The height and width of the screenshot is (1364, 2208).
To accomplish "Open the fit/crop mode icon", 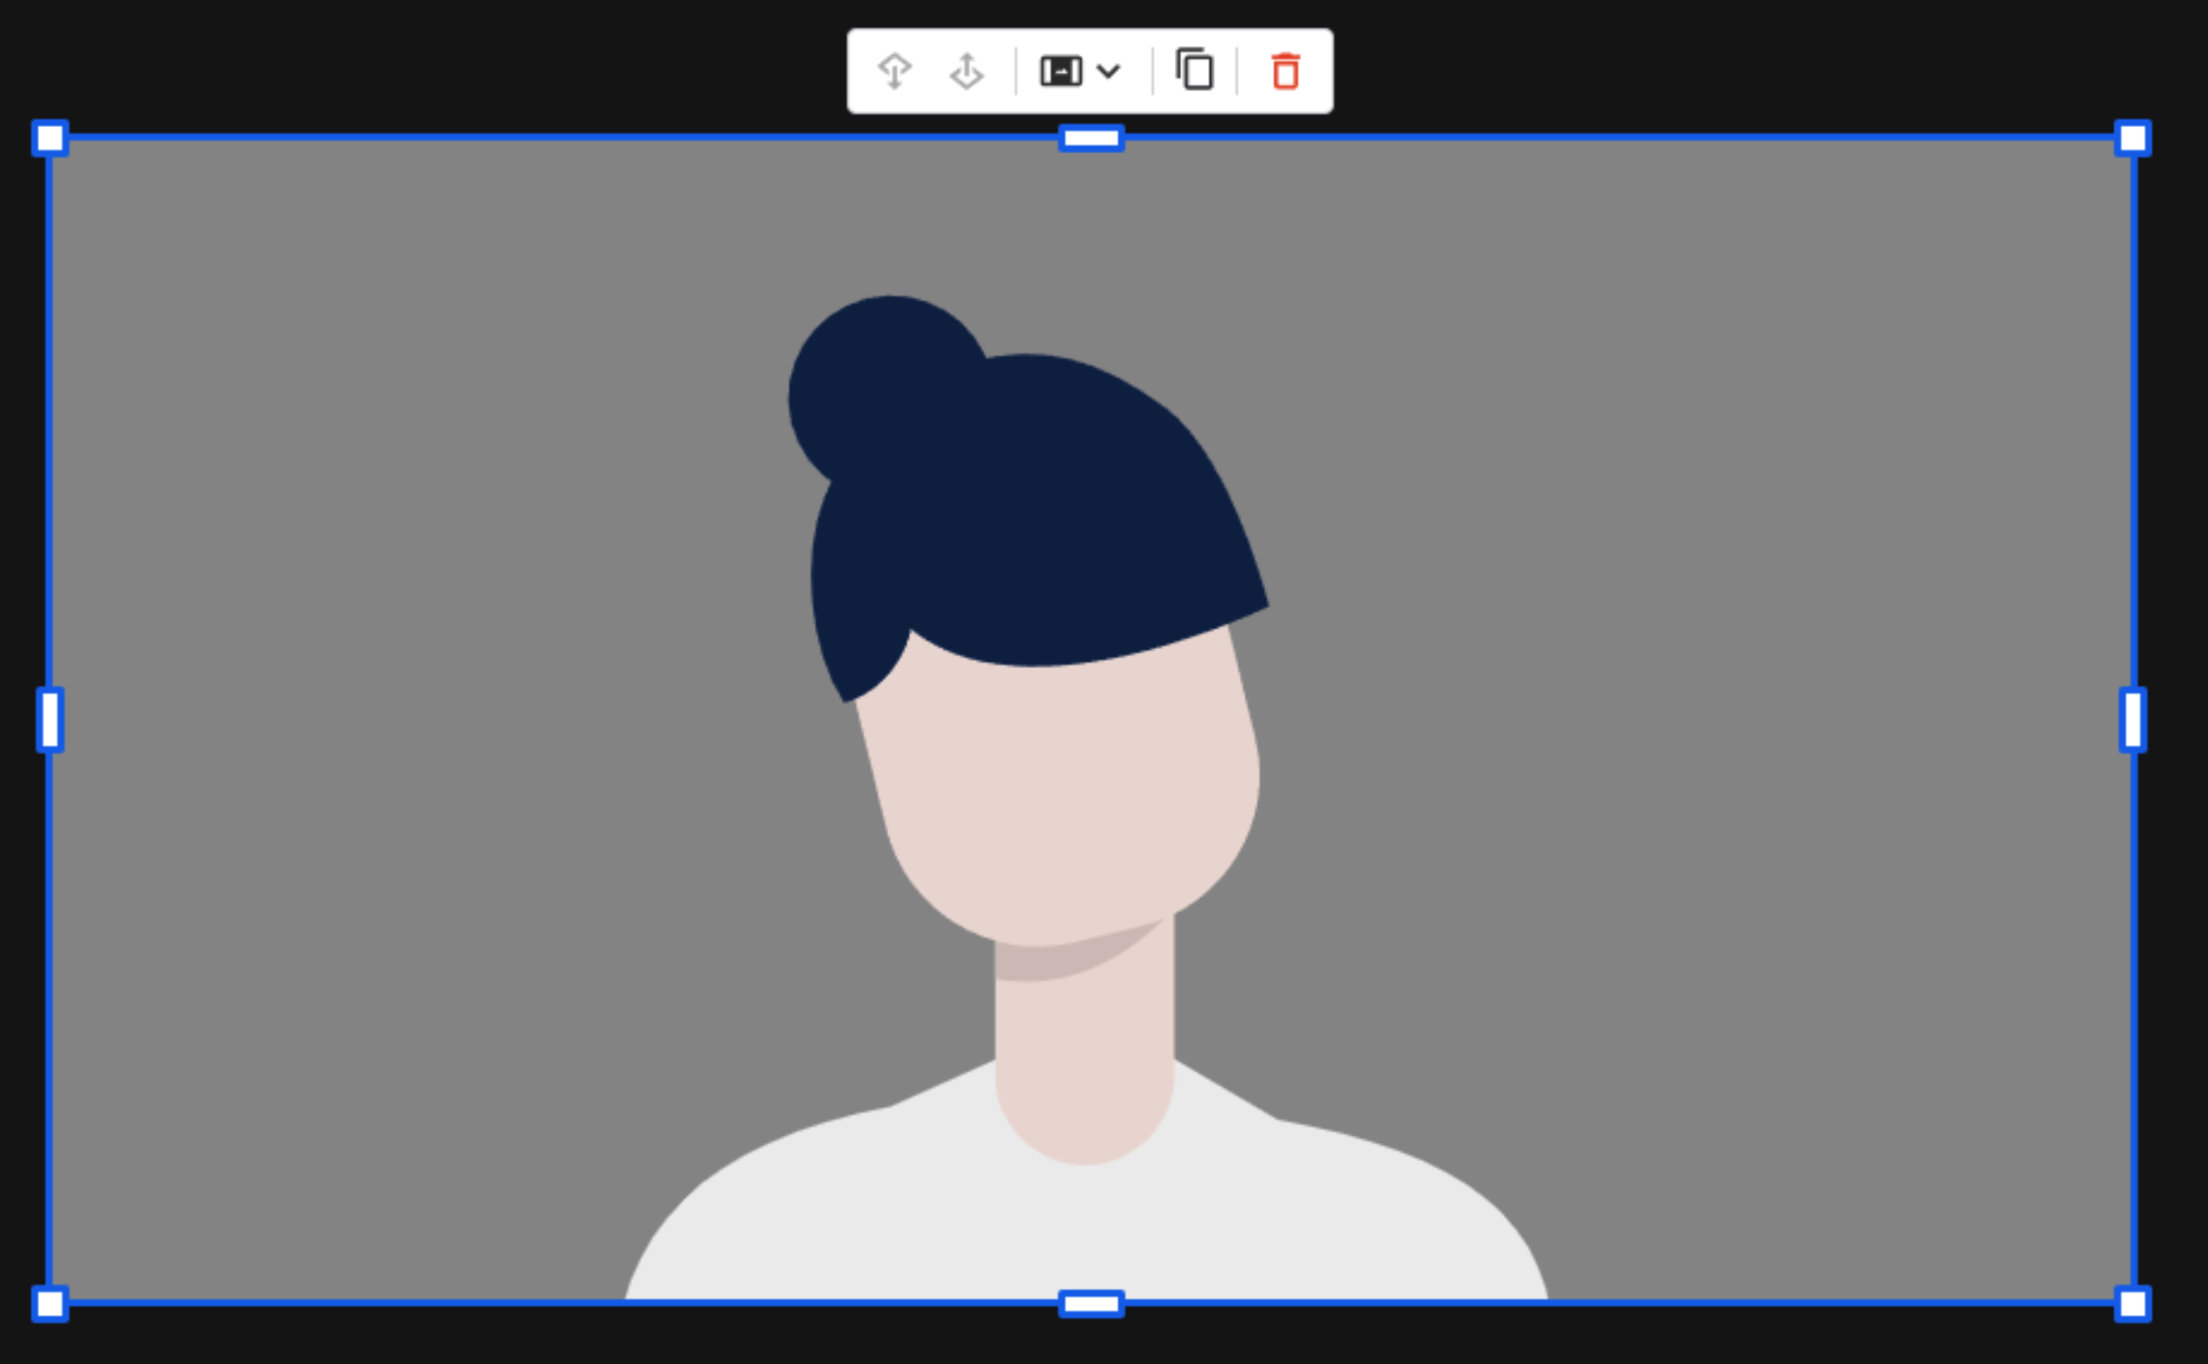I will tap(1061, 71).
